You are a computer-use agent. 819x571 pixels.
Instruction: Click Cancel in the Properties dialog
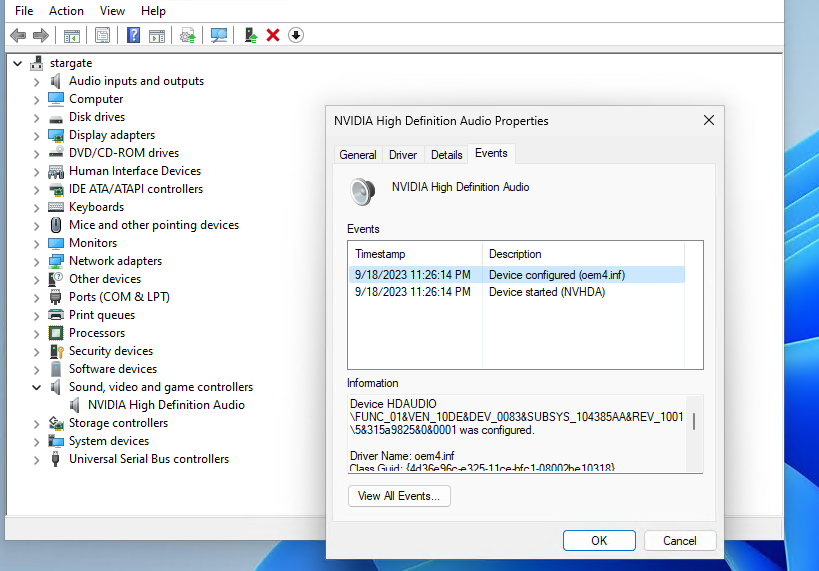click(680, 541)
